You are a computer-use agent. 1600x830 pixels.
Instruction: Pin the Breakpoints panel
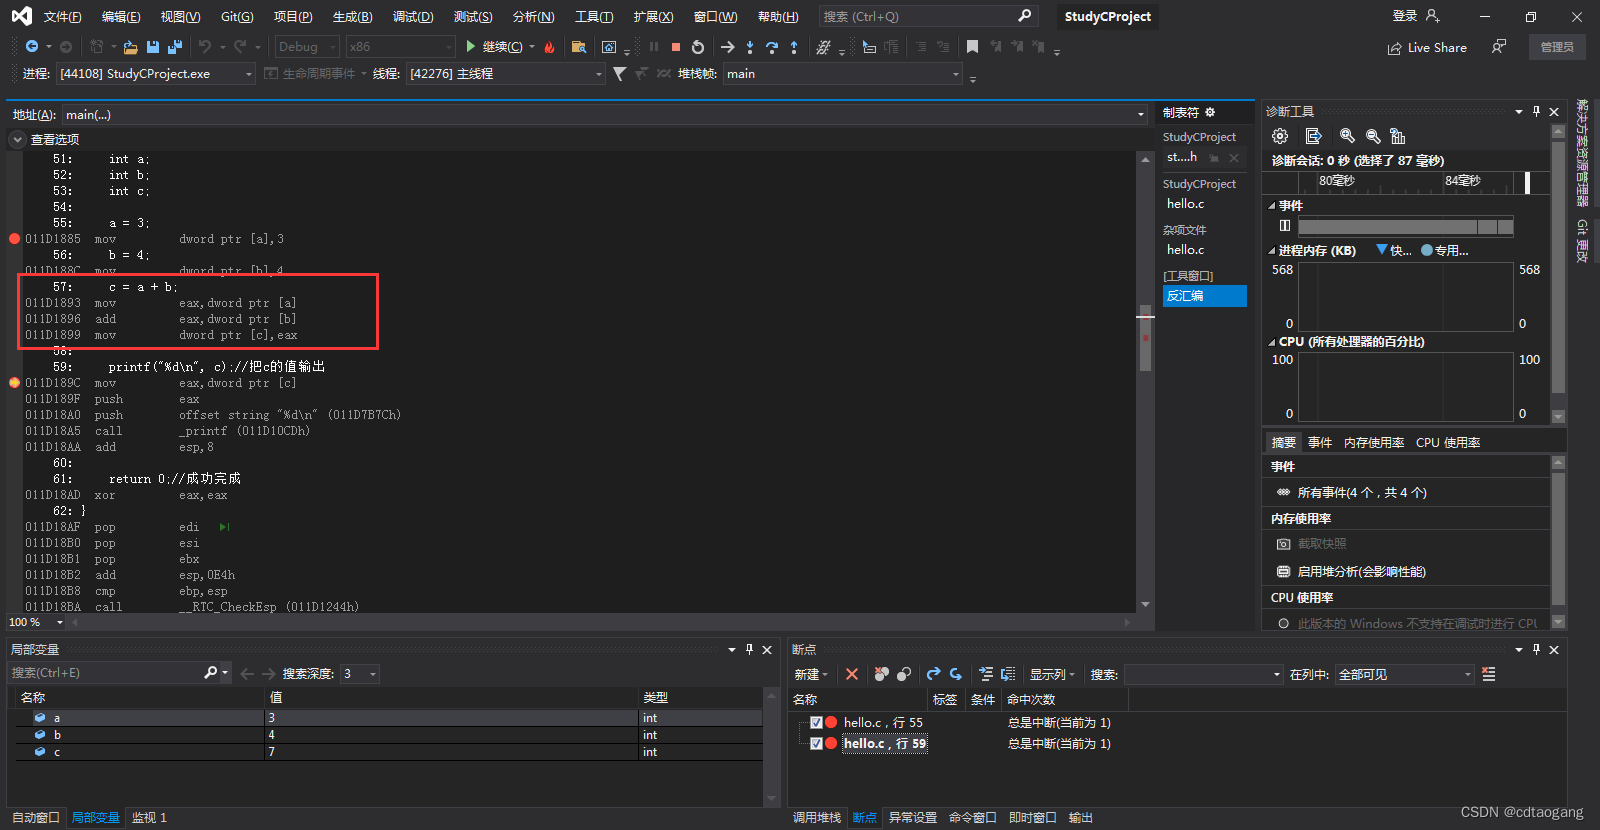[1536, 649]
